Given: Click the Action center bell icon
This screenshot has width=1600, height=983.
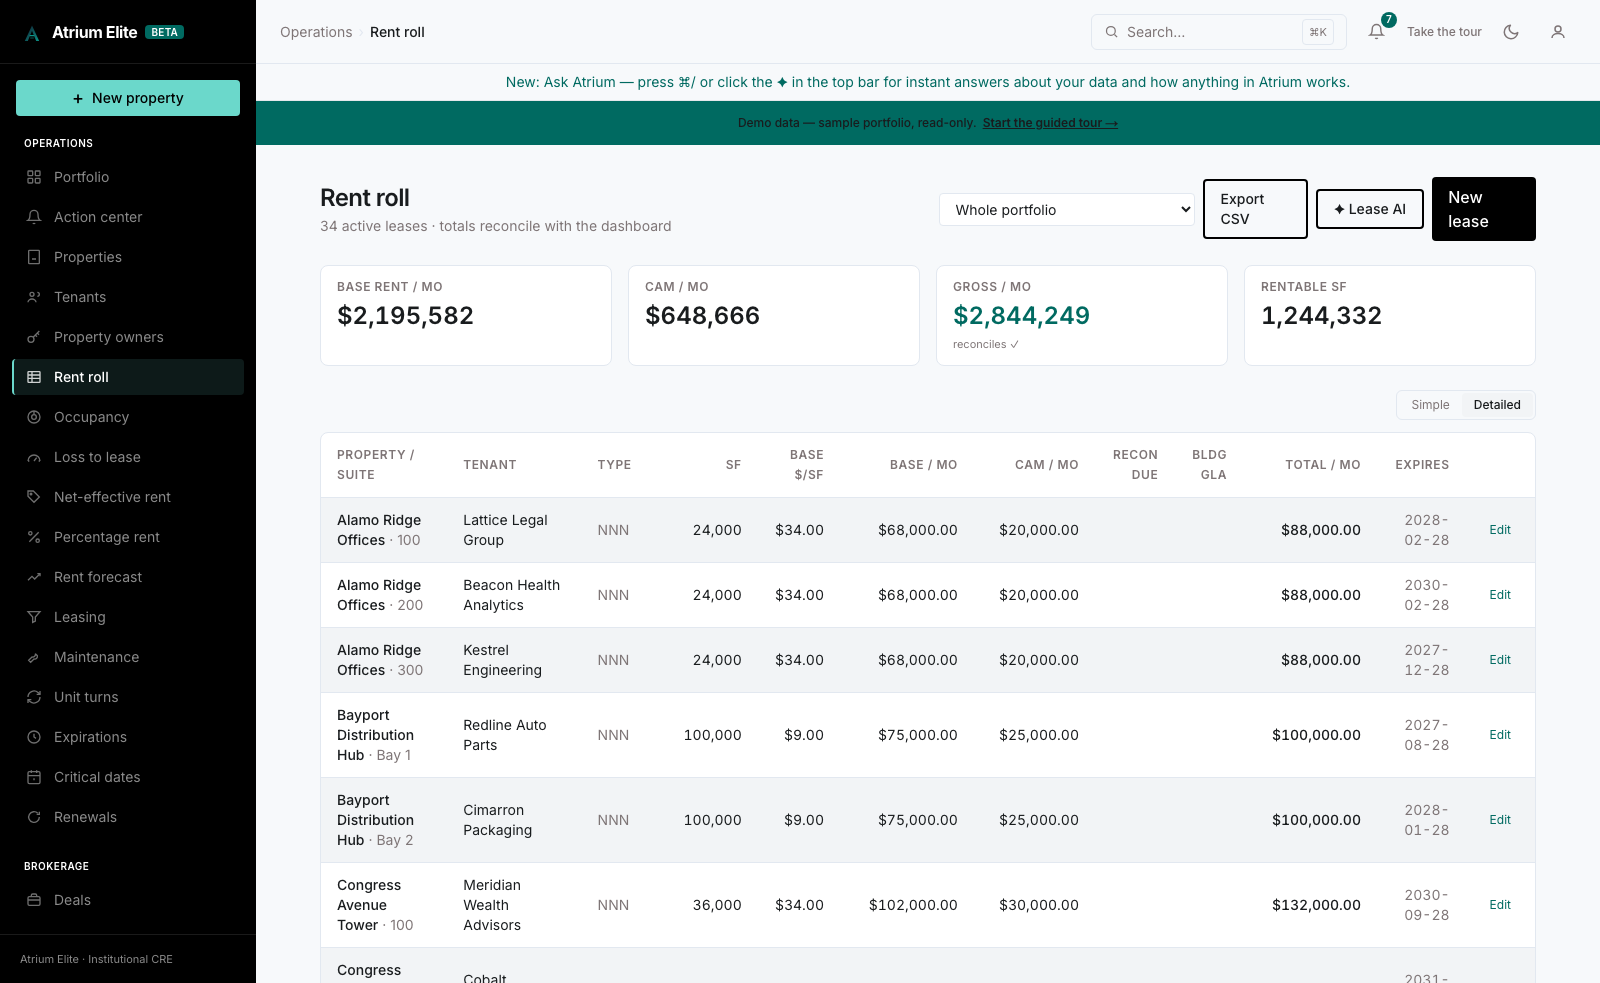Looking at the screenshot, I should point(34,217).
